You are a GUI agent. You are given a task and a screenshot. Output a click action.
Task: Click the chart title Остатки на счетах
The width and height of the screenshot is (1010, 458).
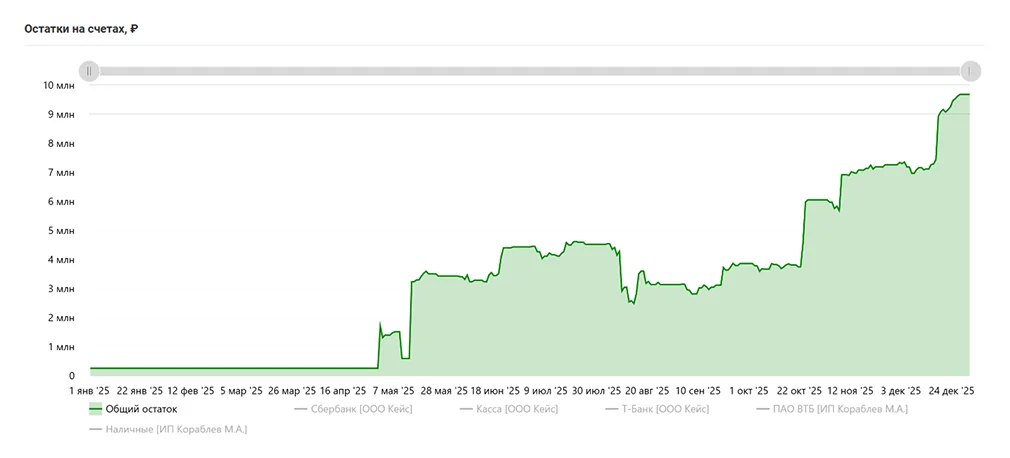(81, 29)
